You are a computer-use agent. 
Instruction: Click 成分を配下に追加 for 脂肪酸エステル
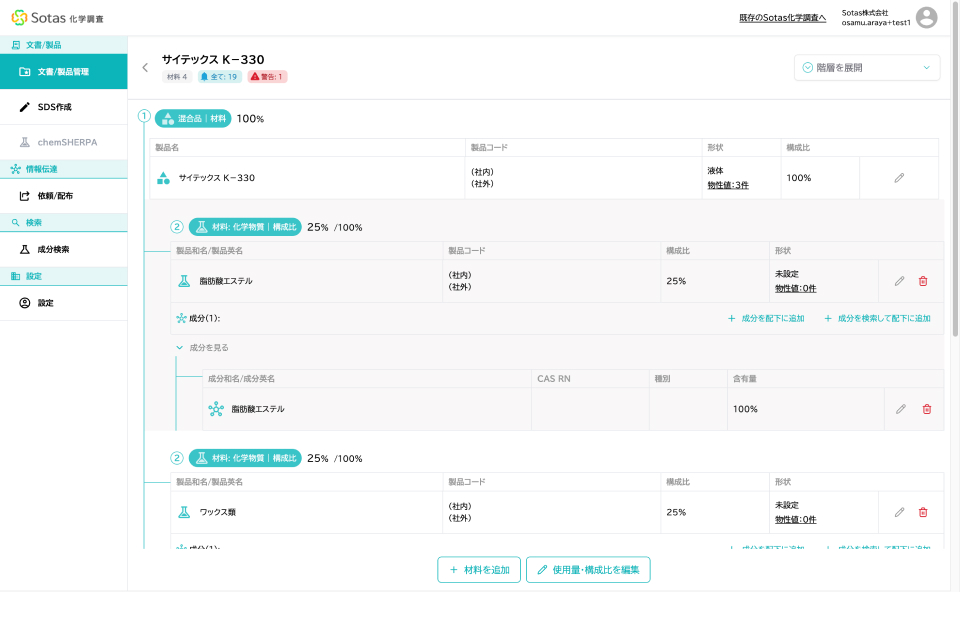coord(766,318)
